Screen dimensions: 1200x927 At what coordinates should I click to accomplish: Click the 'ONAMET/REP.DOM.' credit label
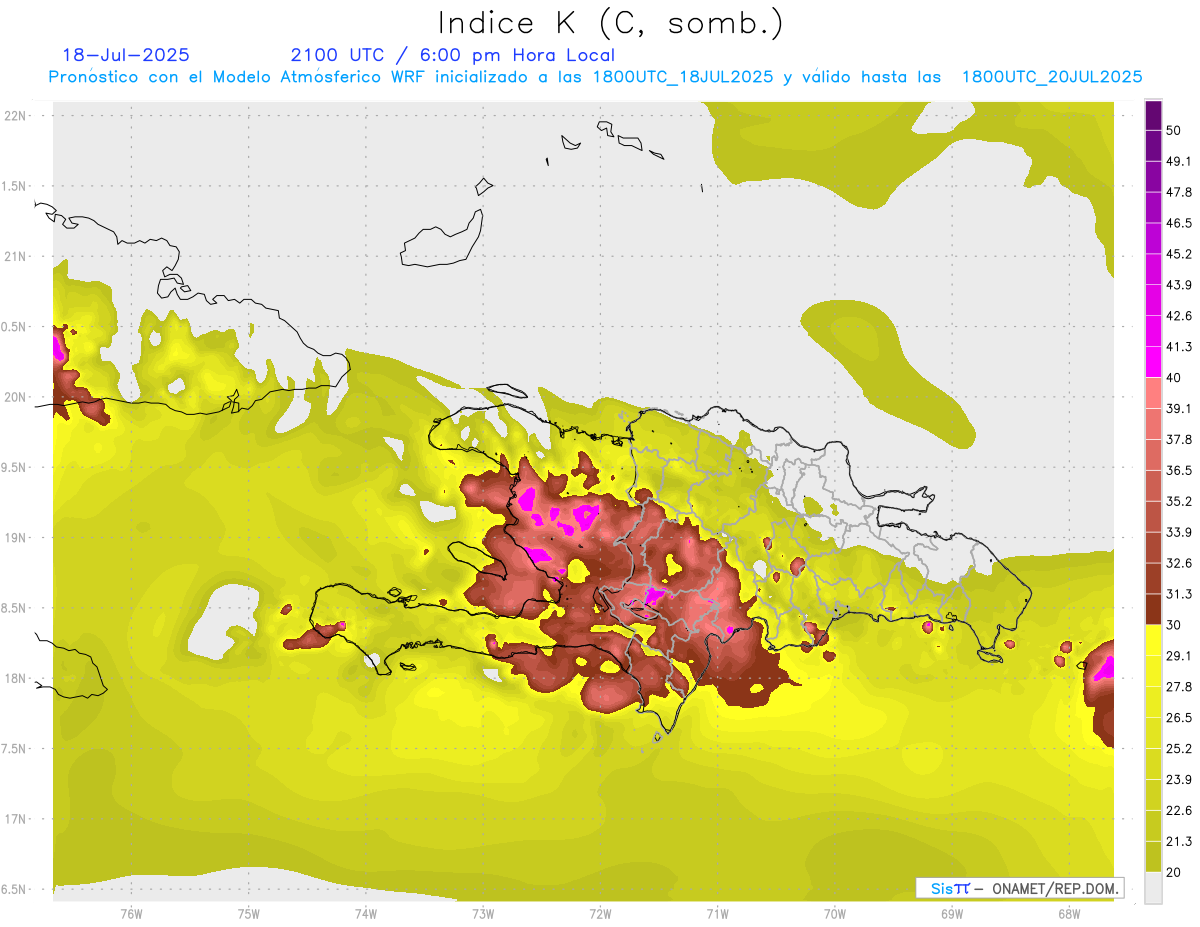tap(1054, 888)
